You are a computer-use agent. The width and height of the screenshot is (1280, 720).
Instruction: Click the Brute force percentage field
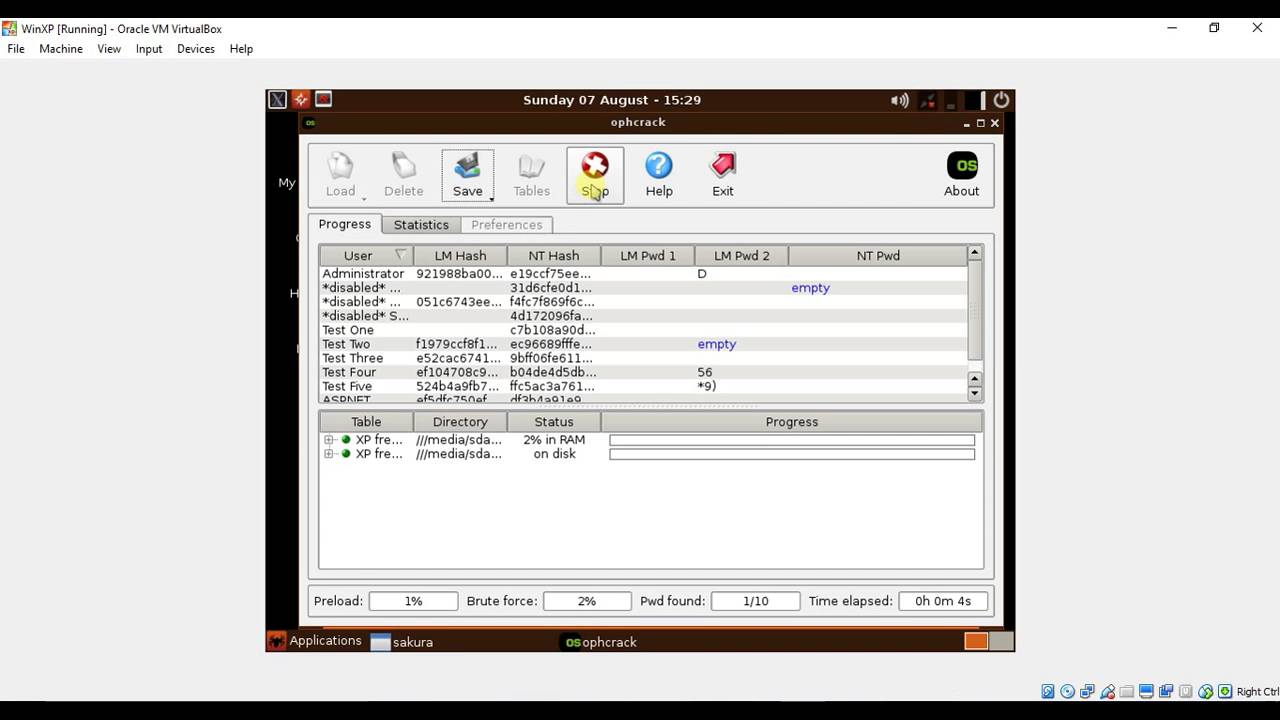point(587,601)
